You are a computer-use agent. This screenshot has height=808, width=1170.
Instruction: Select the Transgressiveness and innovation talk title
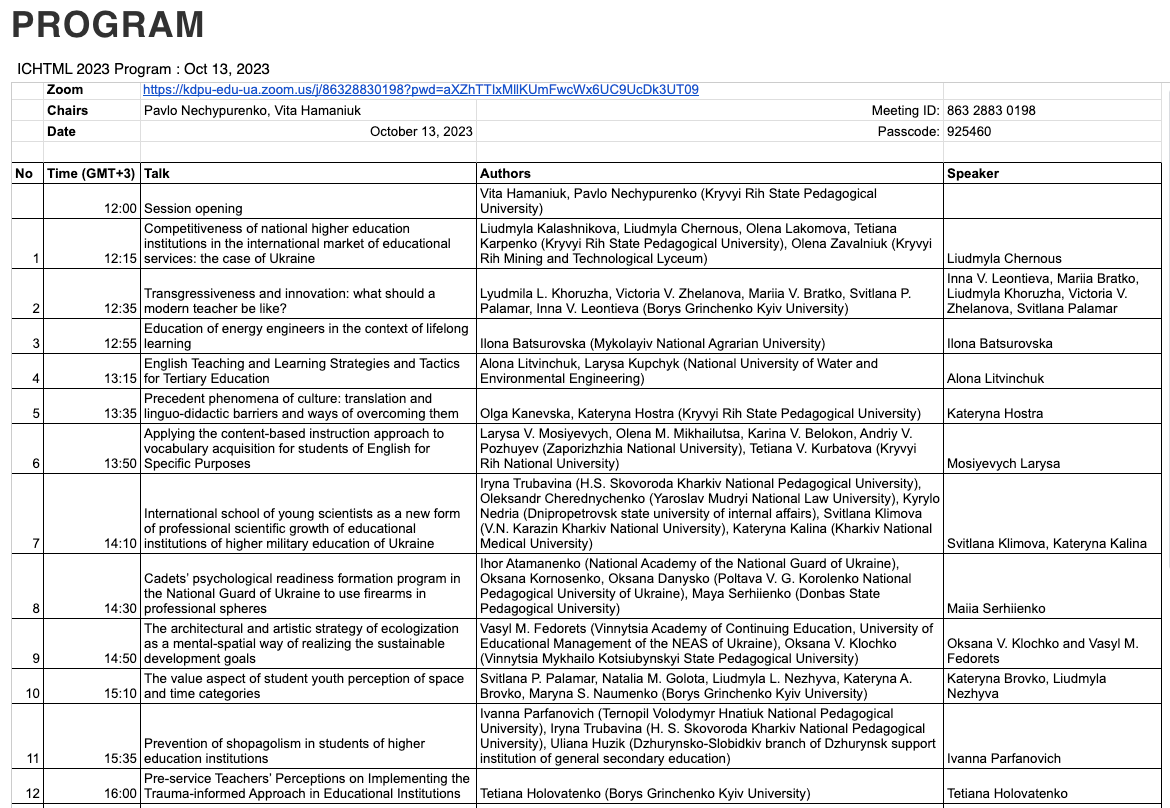tap(290, 301)
